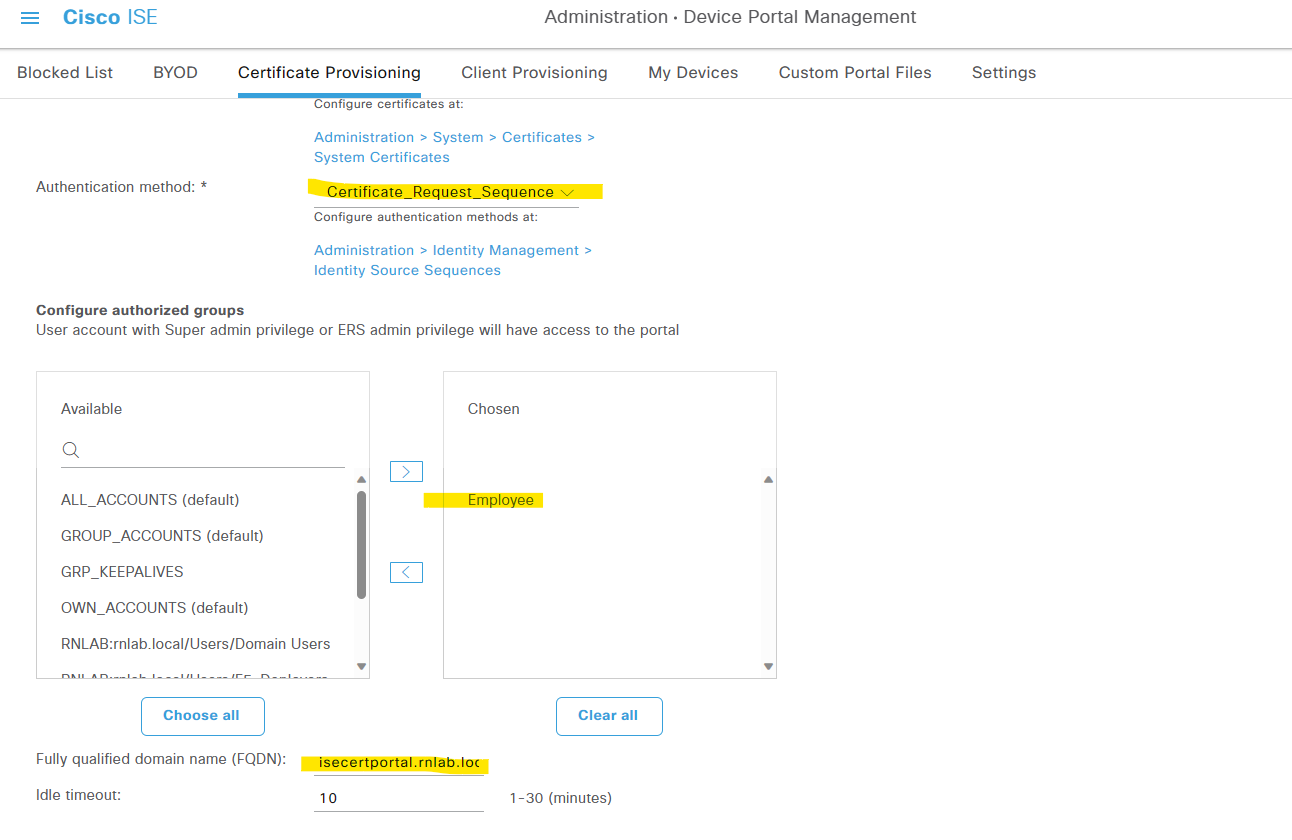Viewport: 1292px width, 840px height.
Task: Open the Identity Source Sequences link
Action: (407, 270)
